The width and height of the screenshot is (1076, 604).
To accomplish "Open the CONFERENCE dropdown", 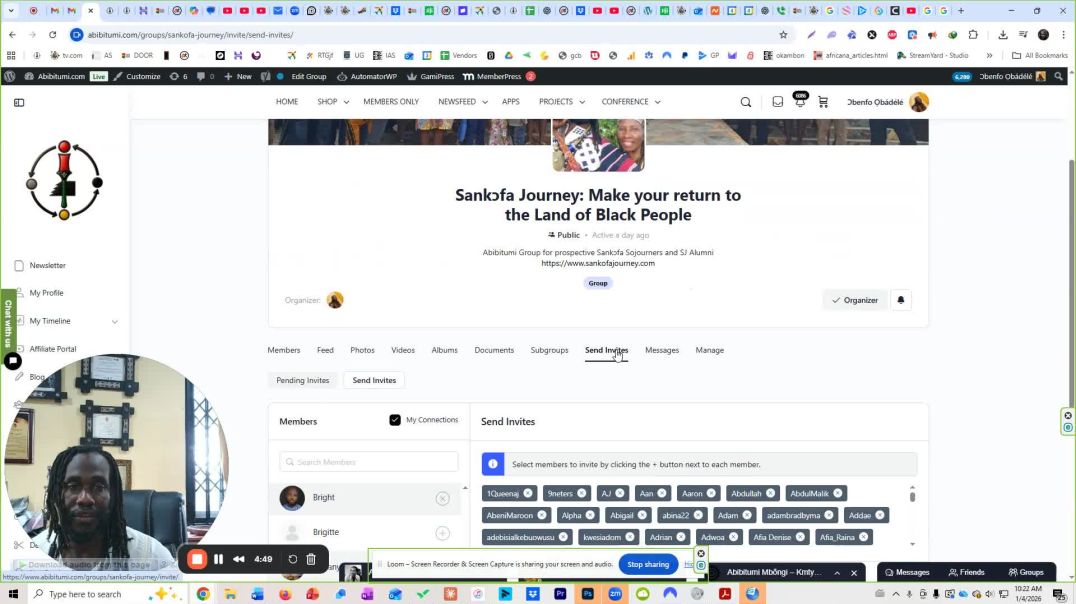I will click(630, 101).
